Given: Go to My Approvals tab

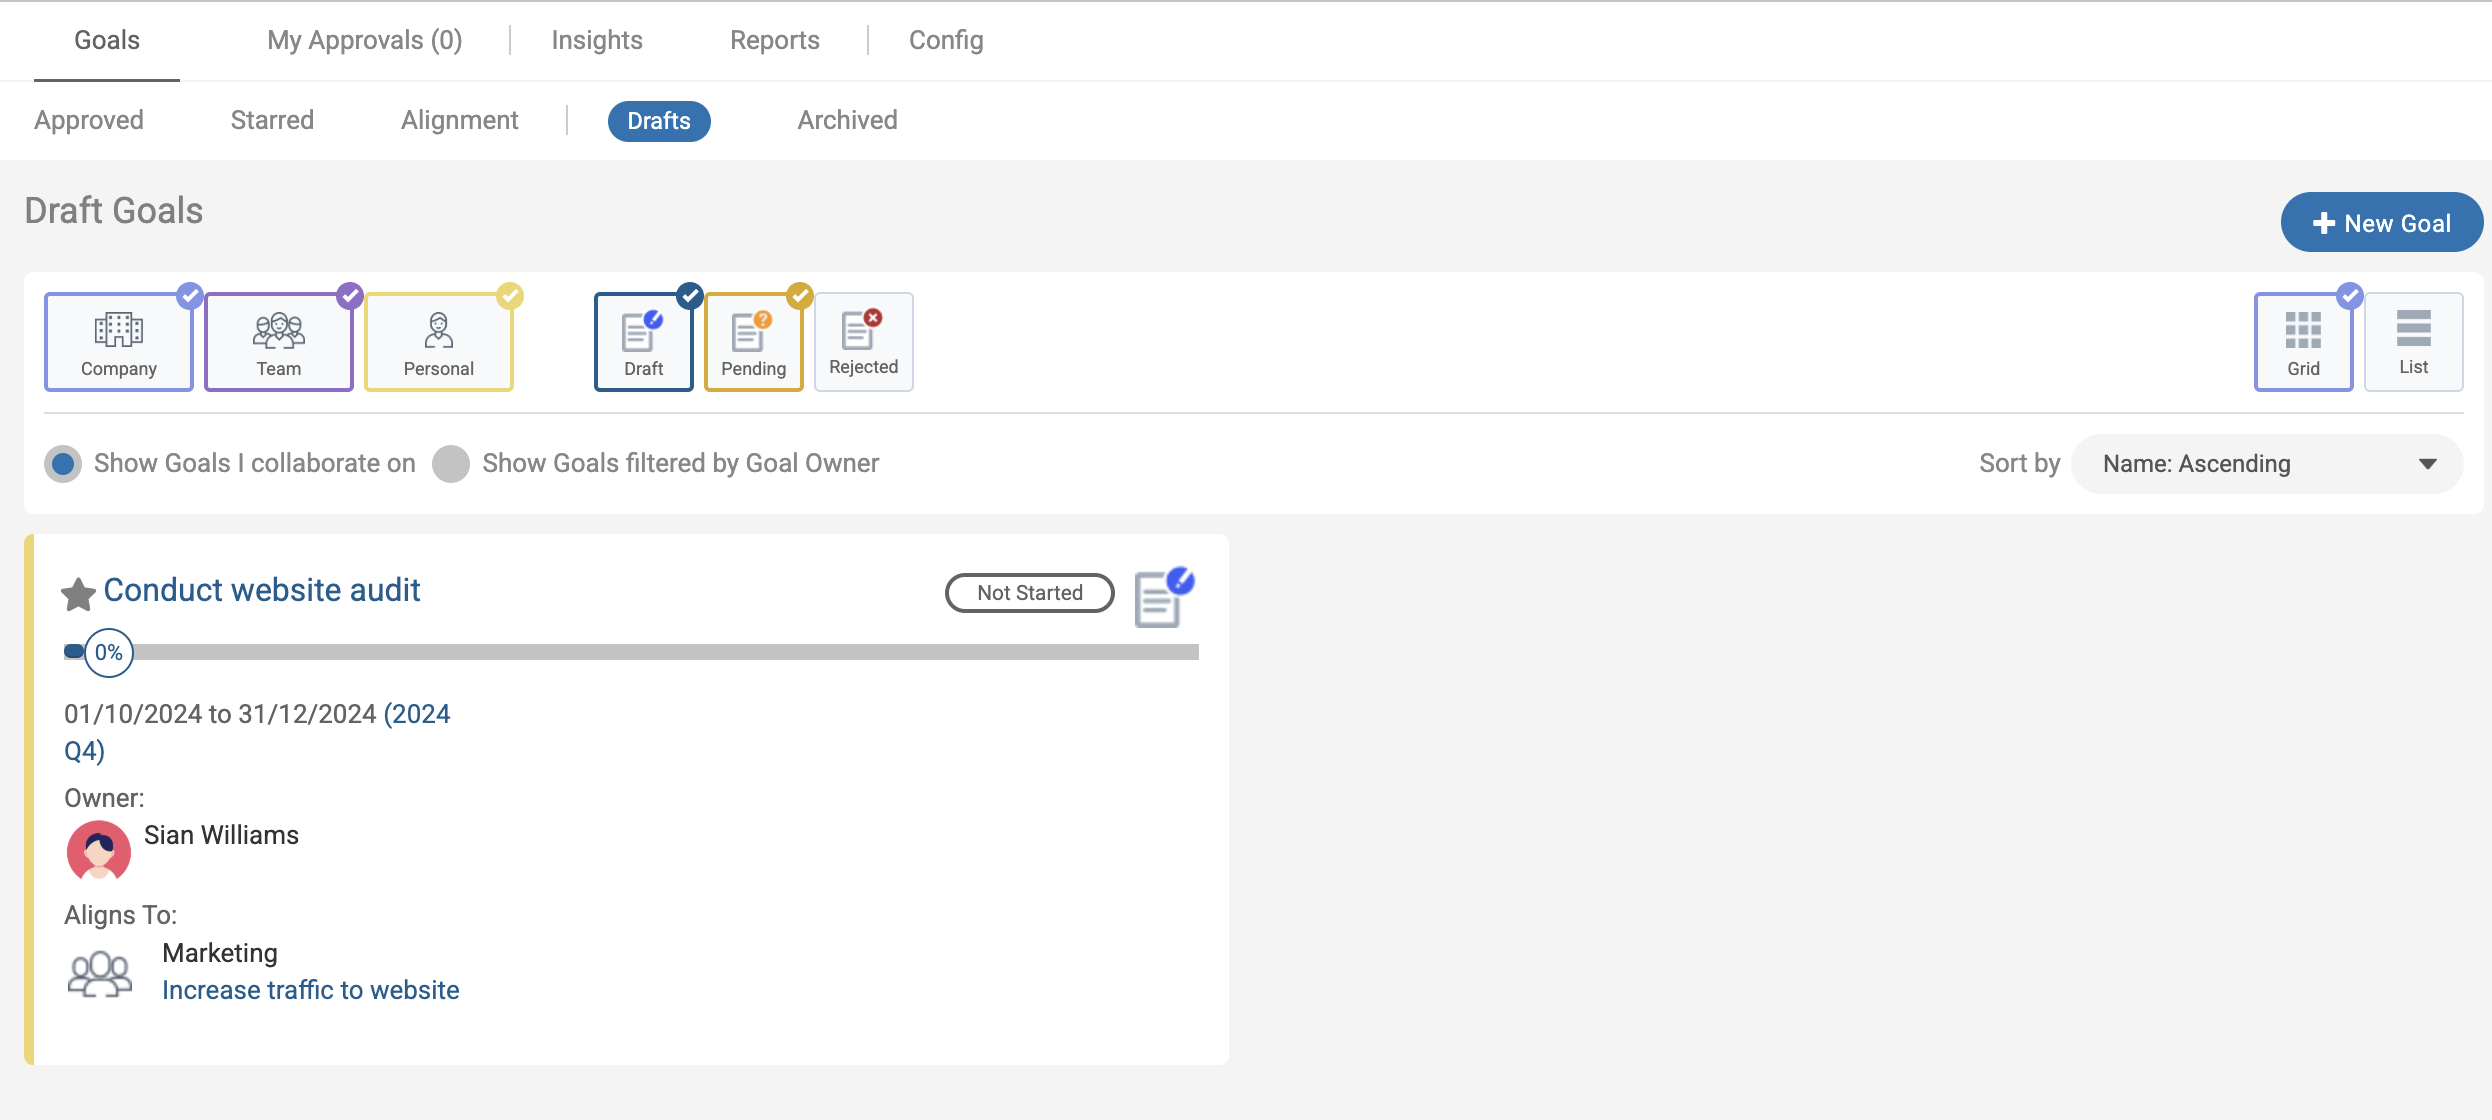Looking at the screenshot, I should [364, 40].
